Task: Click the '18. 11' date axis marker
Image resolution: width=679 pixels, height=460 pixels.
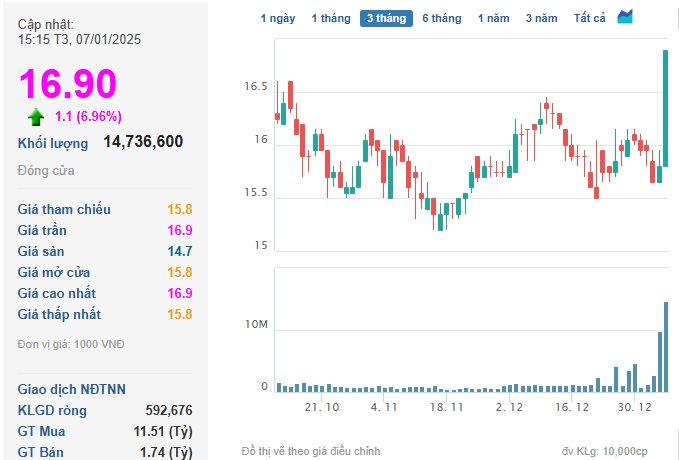Action: [x=446, y=407]
